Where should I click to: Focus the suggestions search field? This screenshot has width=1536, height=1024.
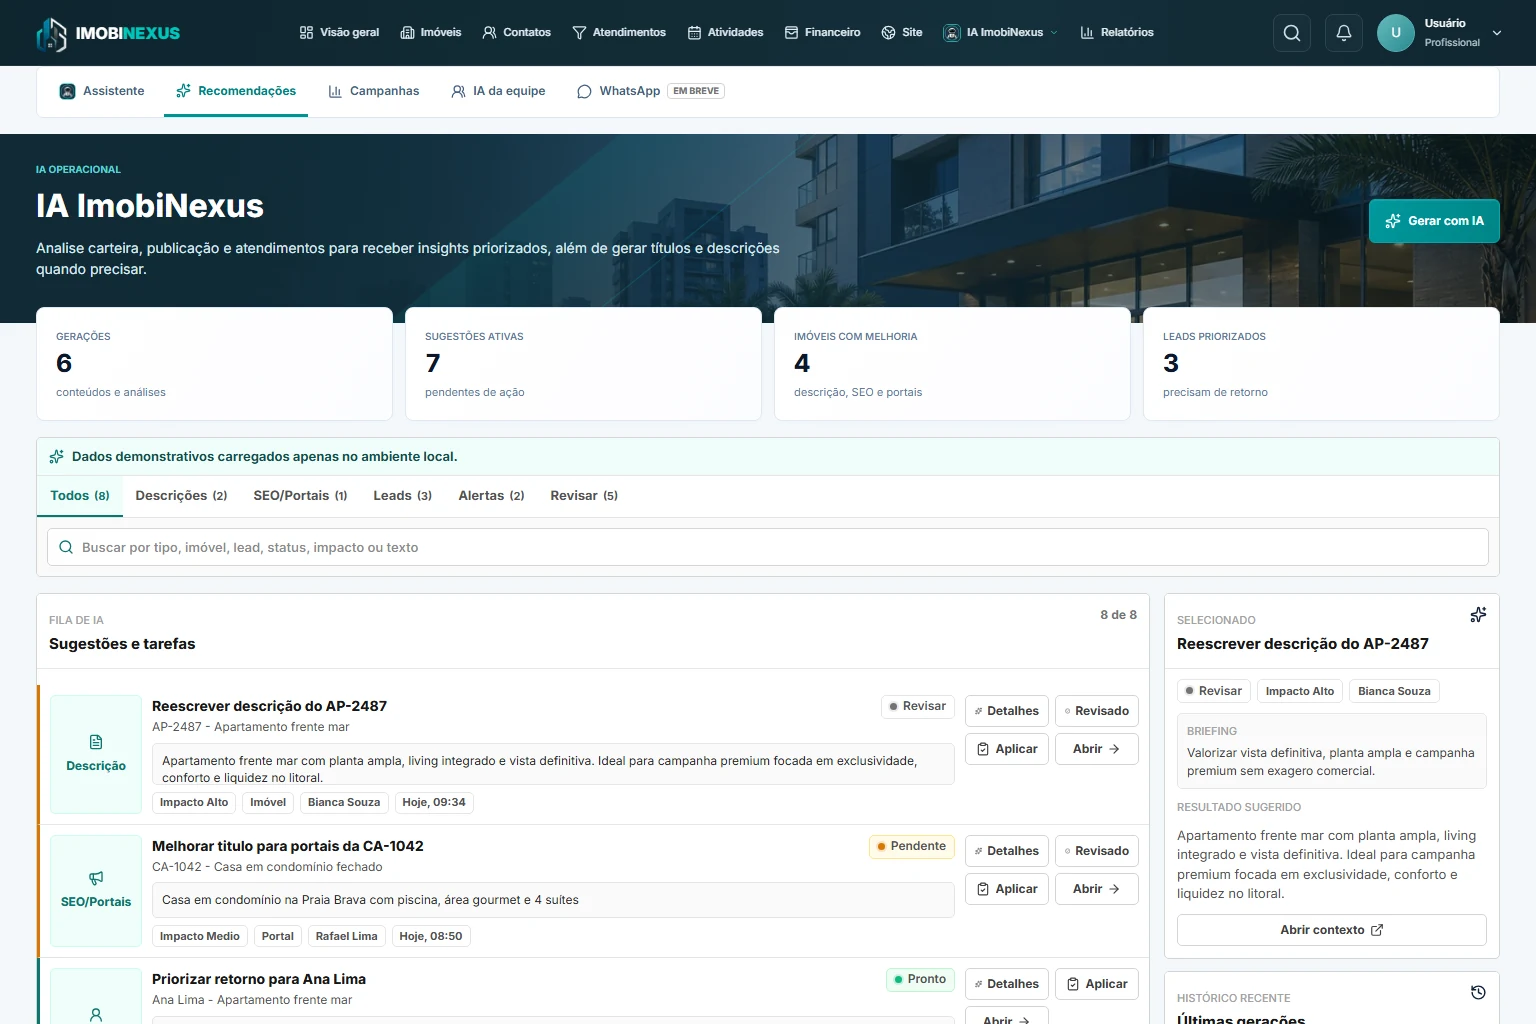768,547
